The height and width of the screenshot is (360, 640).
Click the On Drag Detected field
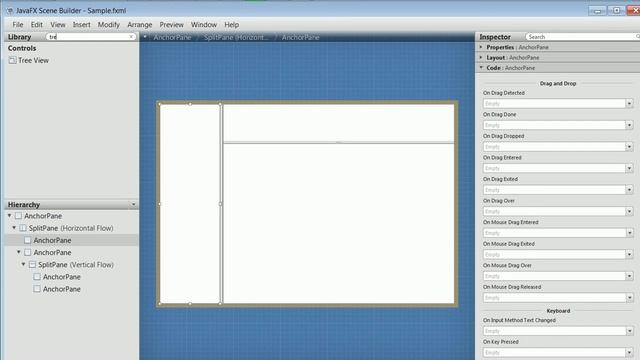pos(554,104)
